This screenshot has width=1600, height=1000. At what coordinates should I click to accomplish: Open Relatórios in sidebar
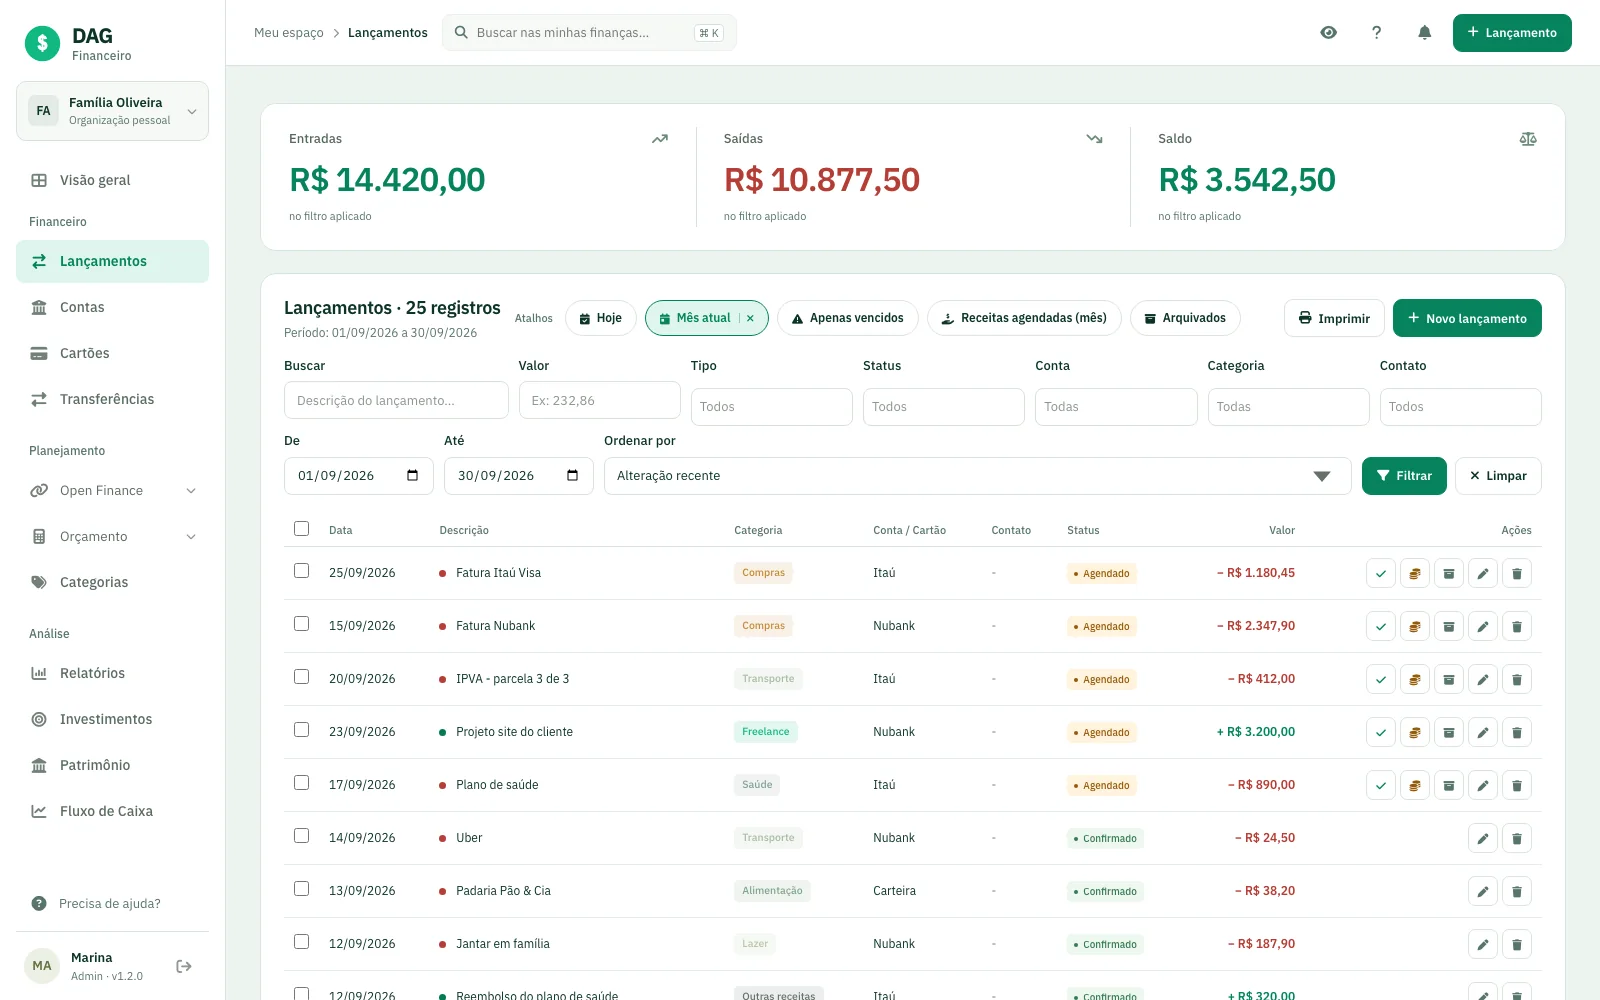[112, 674]
